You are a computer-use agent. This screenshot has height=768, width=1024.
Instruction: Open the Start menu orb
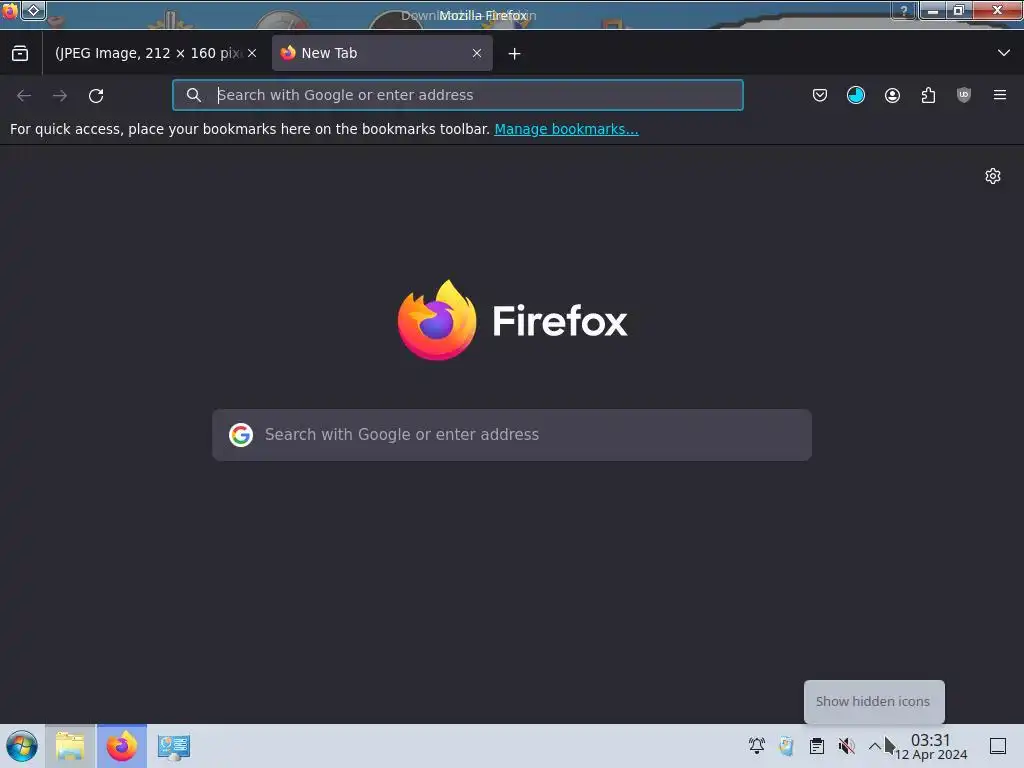point(22,746)
